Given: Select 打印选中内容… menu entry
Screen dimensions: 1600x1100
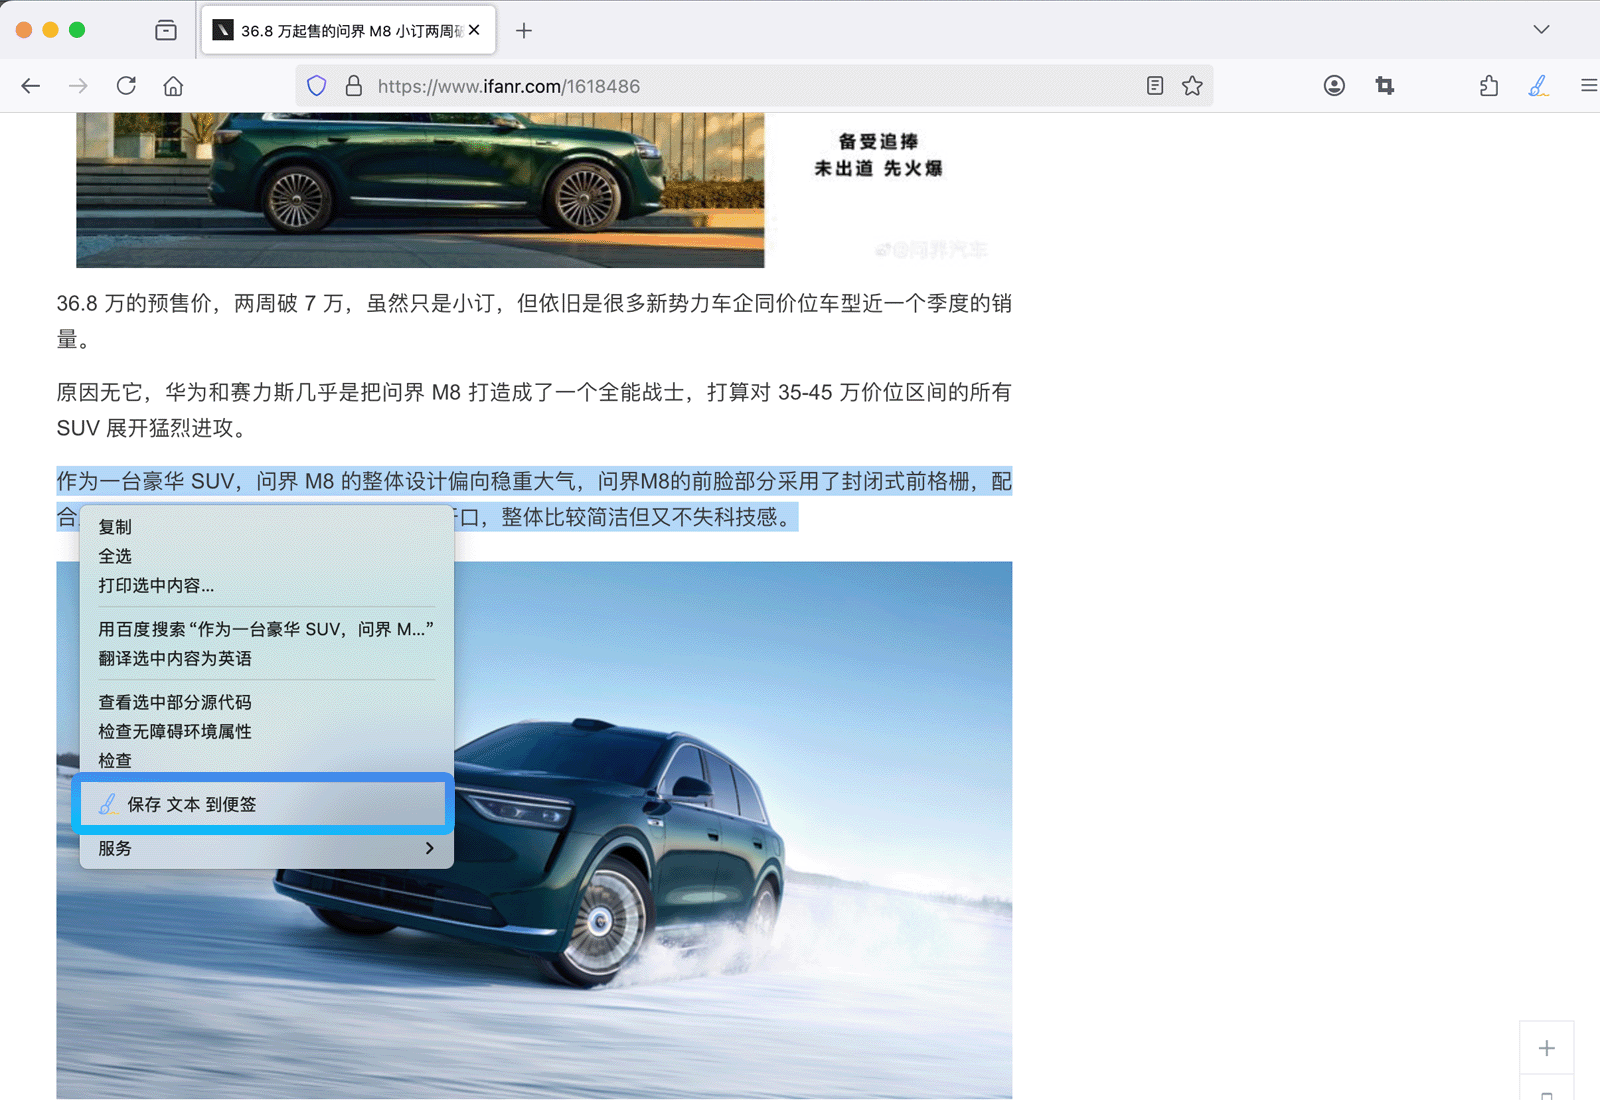Looking at the screenshot, I should pos(266,585).
